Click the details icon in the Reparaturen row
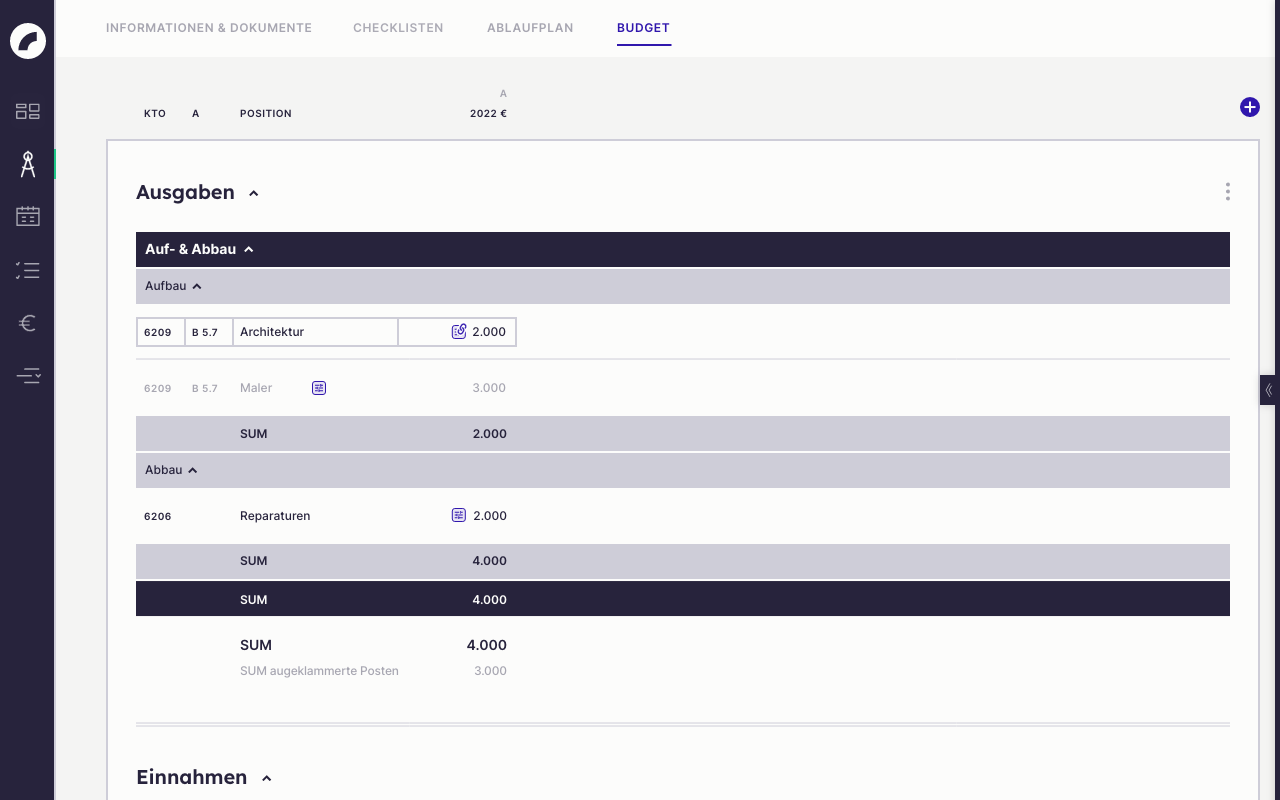Screen dimensions: 1280x800 (x=459, y=515)
